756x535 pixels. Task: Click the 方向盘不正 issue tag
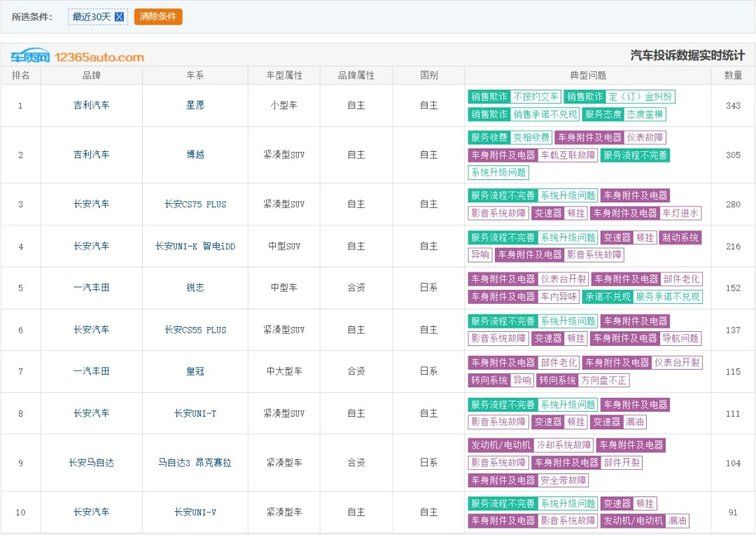point(604,381)
